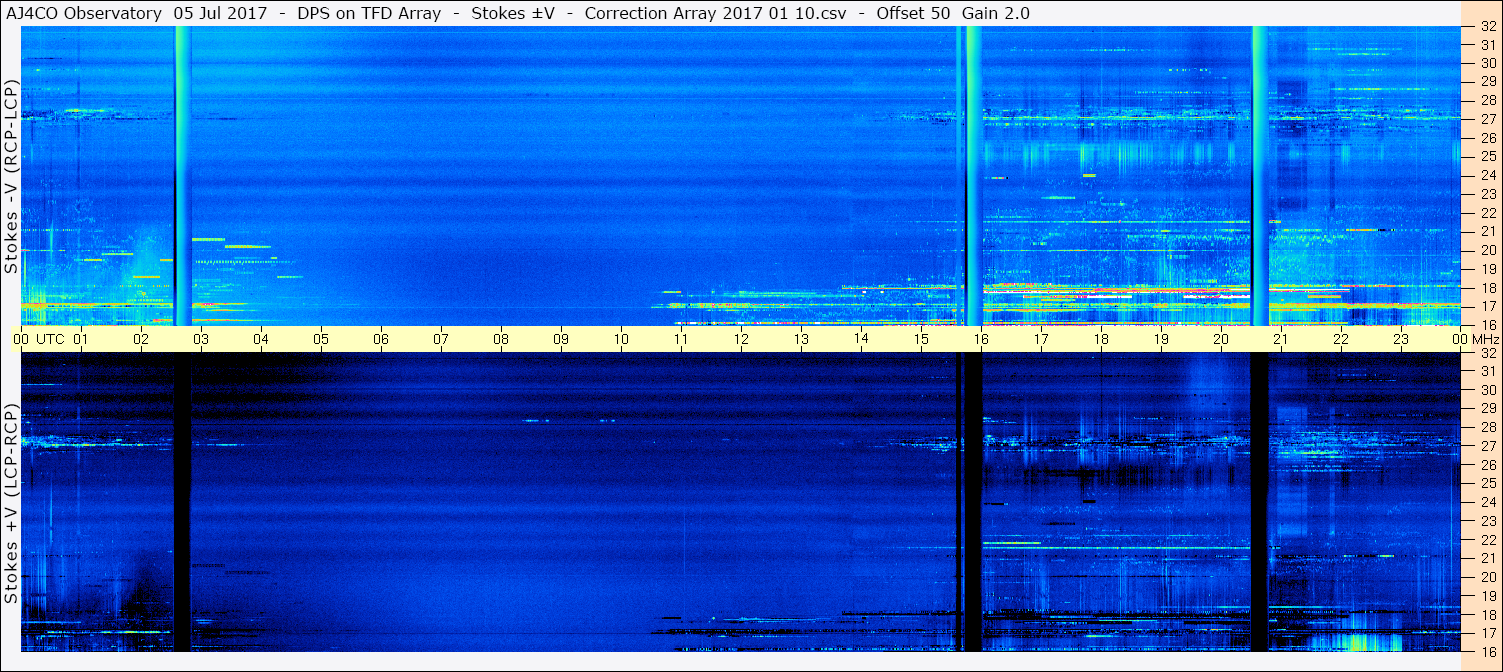The width and height of the screenshot is (1503, 672).
Task: Click 16 MHz tick in Stokes +V panel
Action: click(x=1487, y=651)
